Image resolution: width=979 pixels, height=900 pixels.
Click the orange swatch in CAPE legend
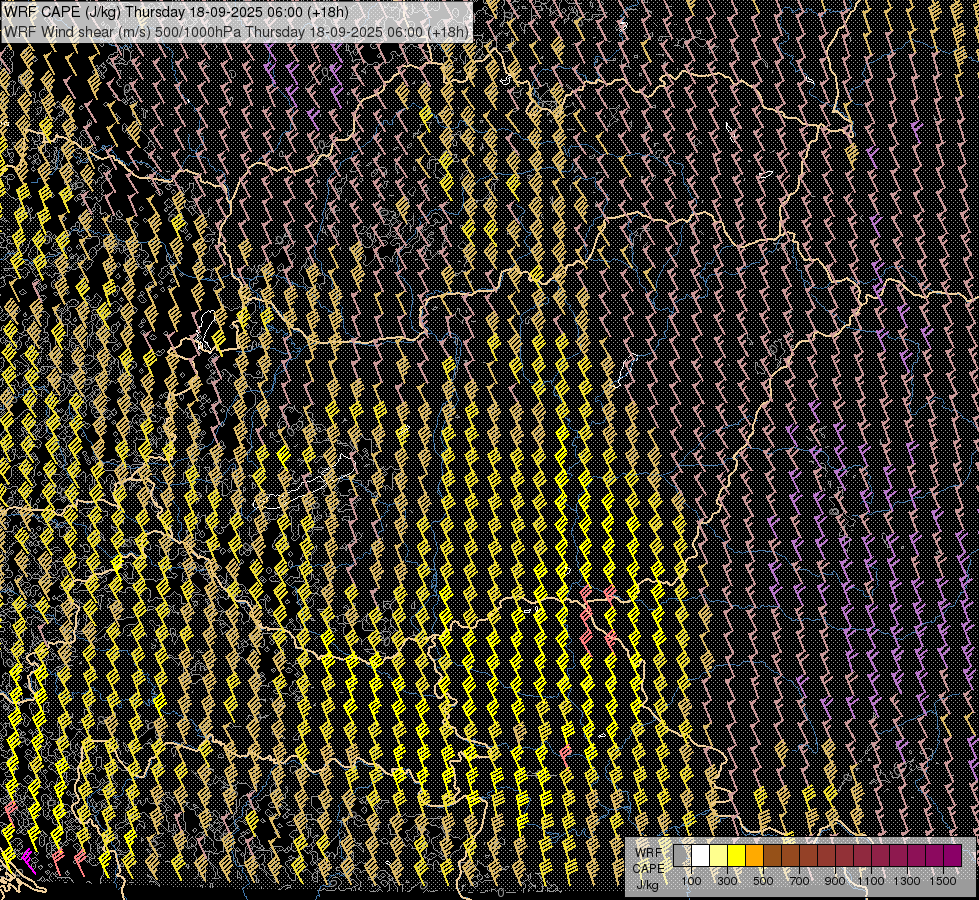[755, 856]
